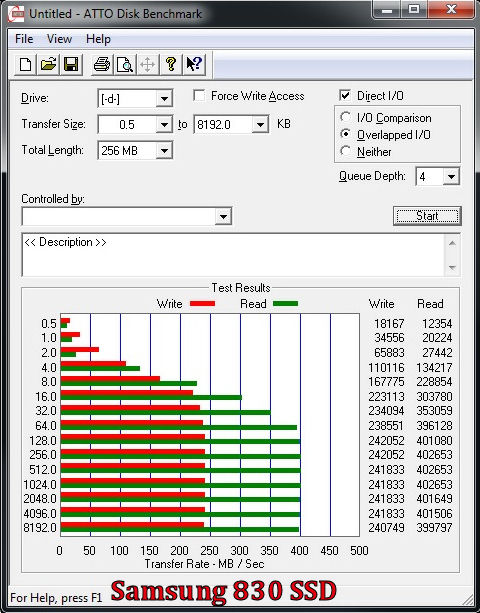The image size is (480, 613).
Task: Expand the Total Length dropdown
Action: coord(164,151)
